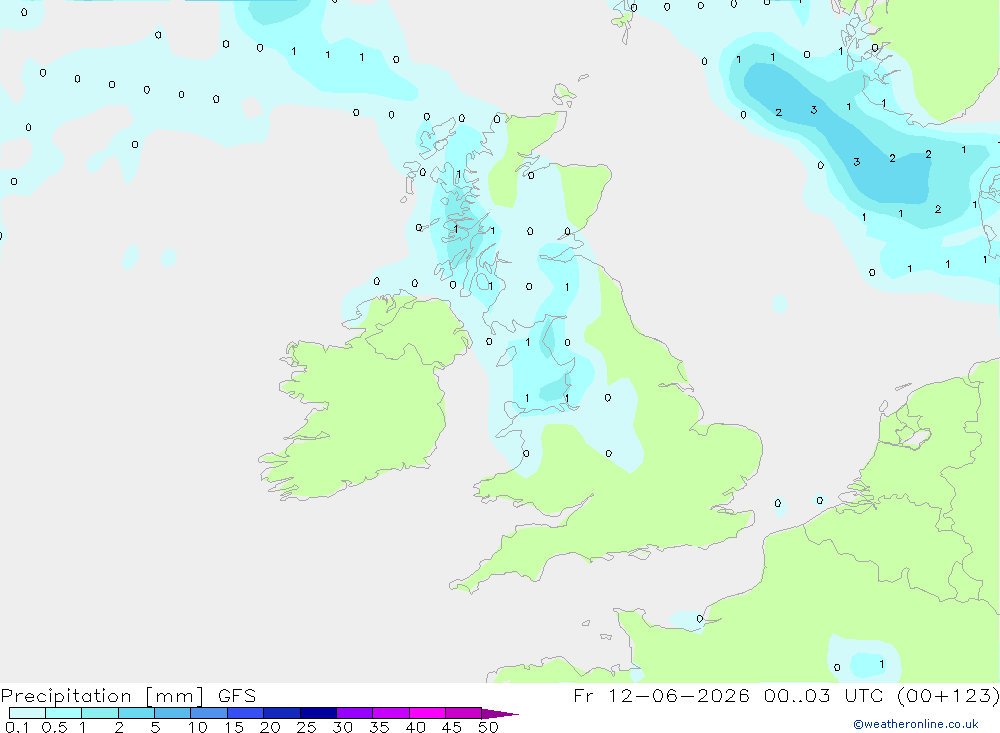This screenshot has height=733, width=1000.
Task: Click the '0.1' legend scale label
Action: (x=17, y=727)
